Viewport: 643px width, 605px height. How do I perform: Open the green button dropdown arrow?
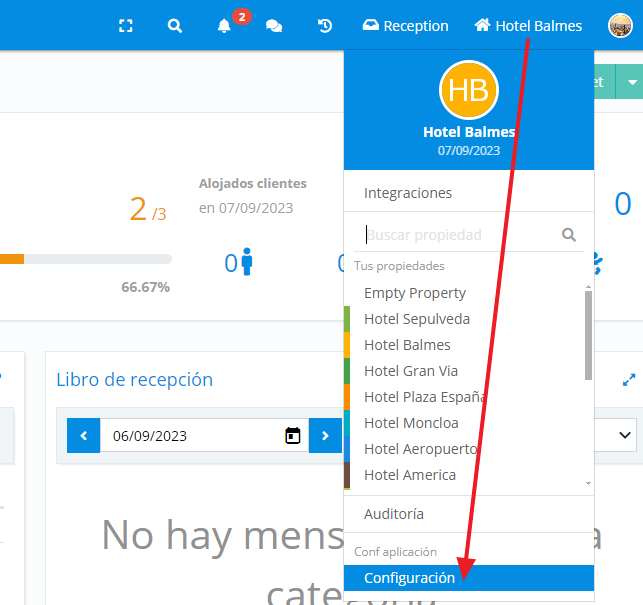click(631, 82)
